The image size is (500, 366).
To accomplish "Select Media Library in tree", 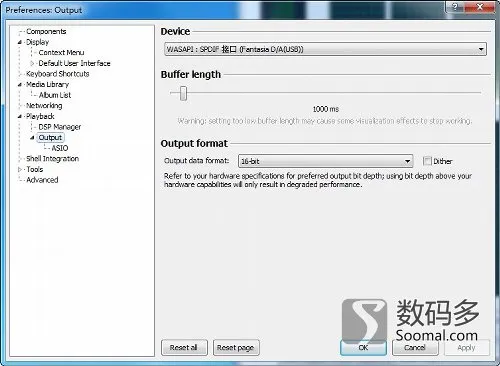I will 47,84.
